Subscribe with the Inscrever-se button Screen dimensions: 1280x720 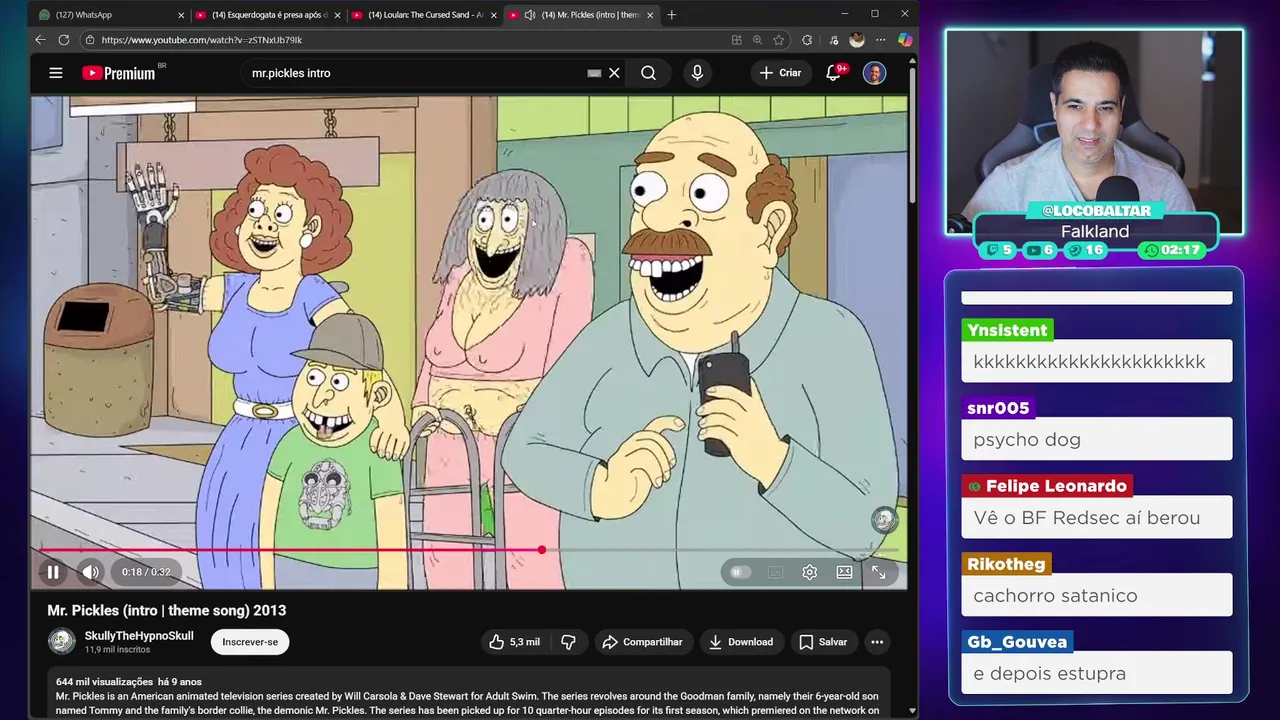pyautogui.click(x=250, y=642)
